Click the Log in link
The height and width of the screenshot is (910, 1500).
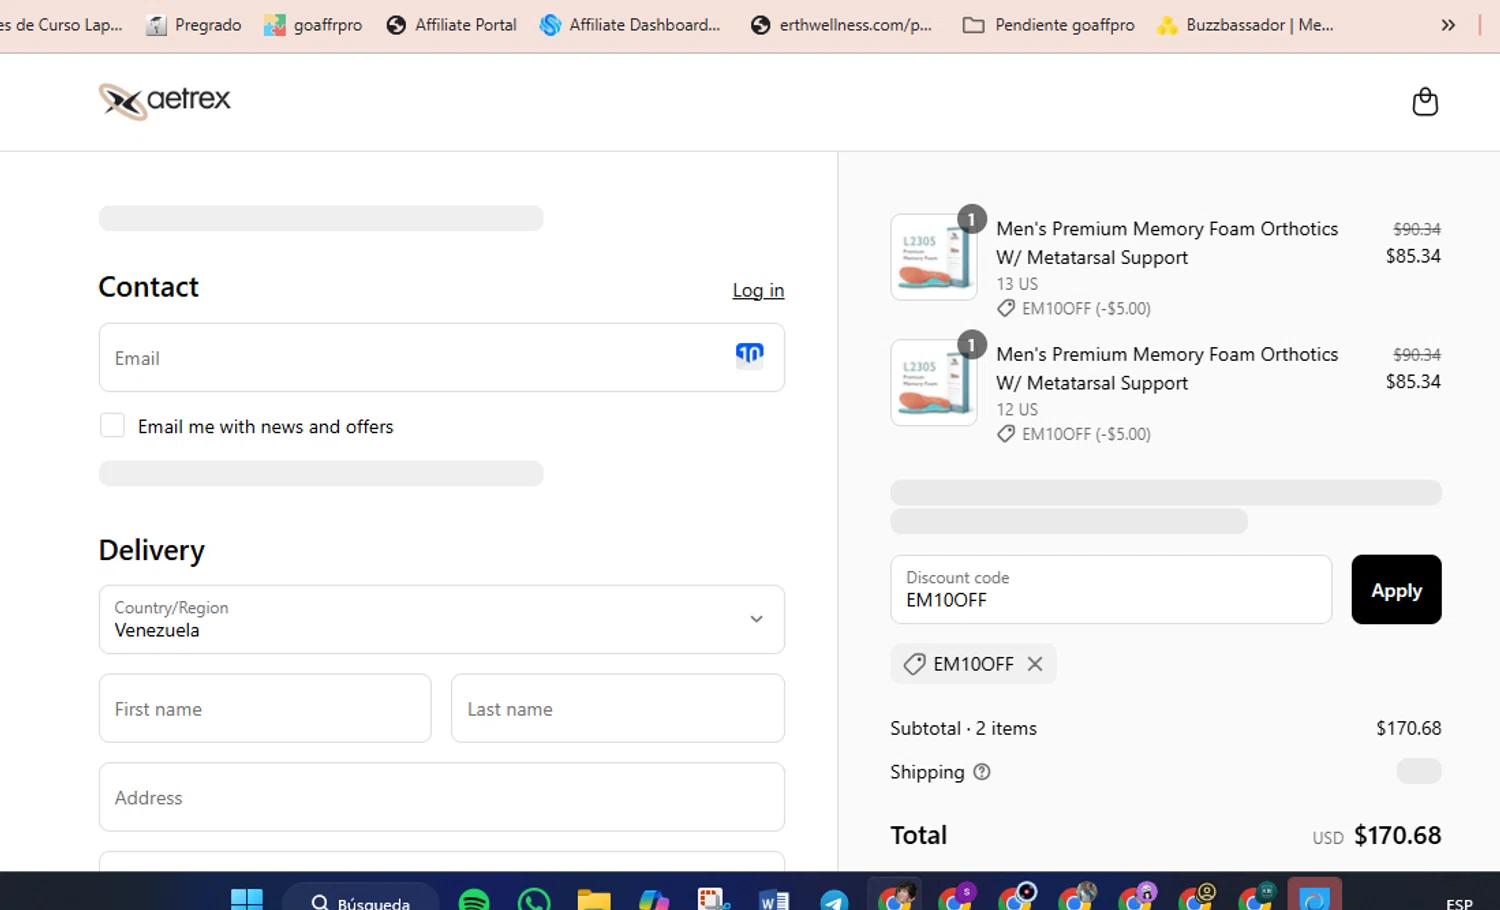point(758,290)
